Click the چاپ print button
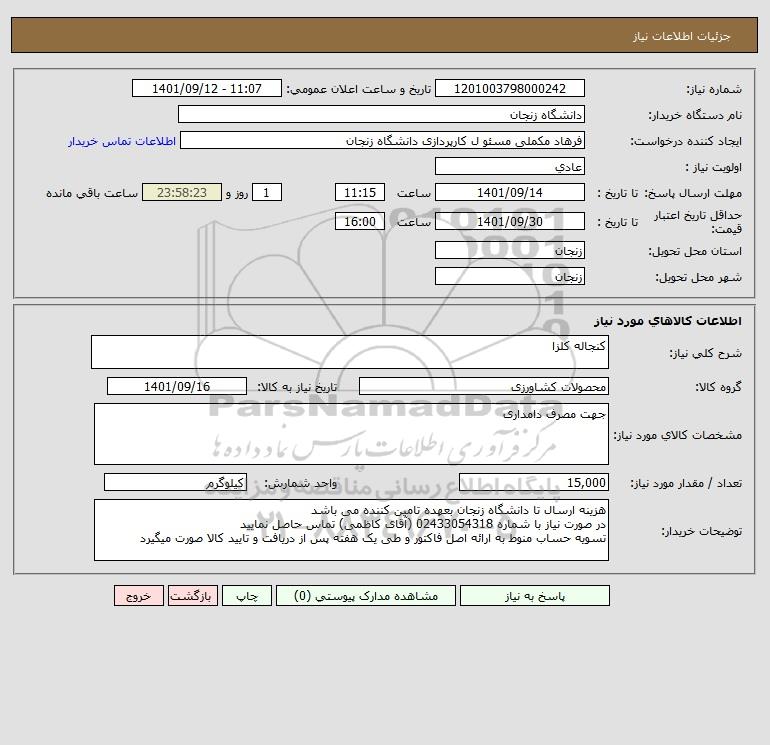The image size is (770, 745). point(247,596)
